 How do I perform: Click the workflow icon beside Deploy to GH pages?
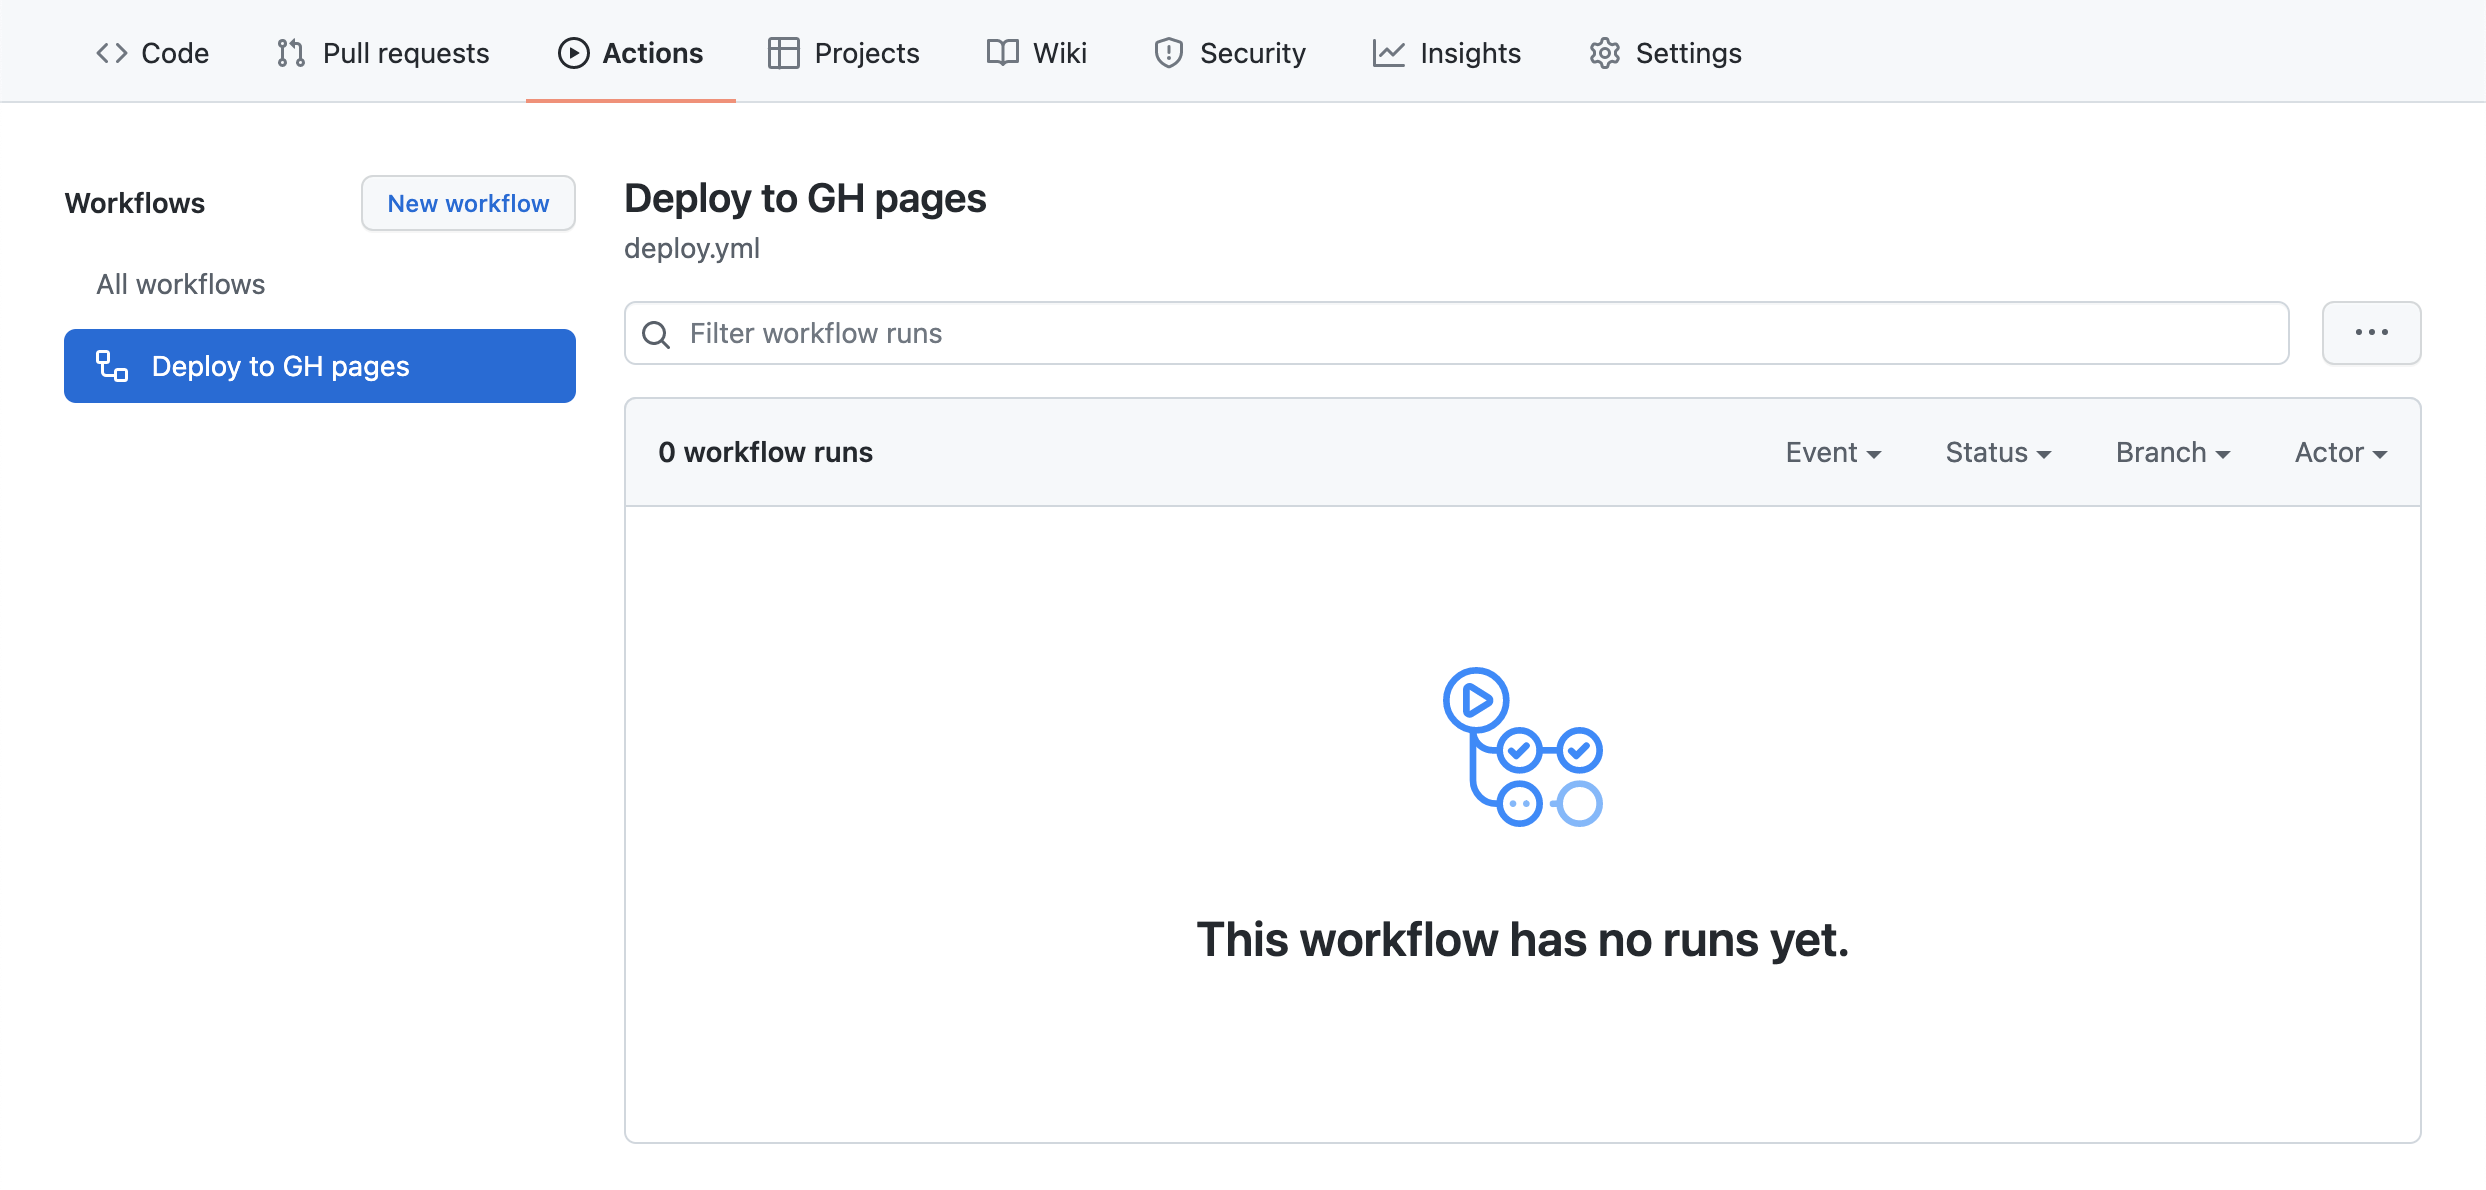tap(112, 366)
